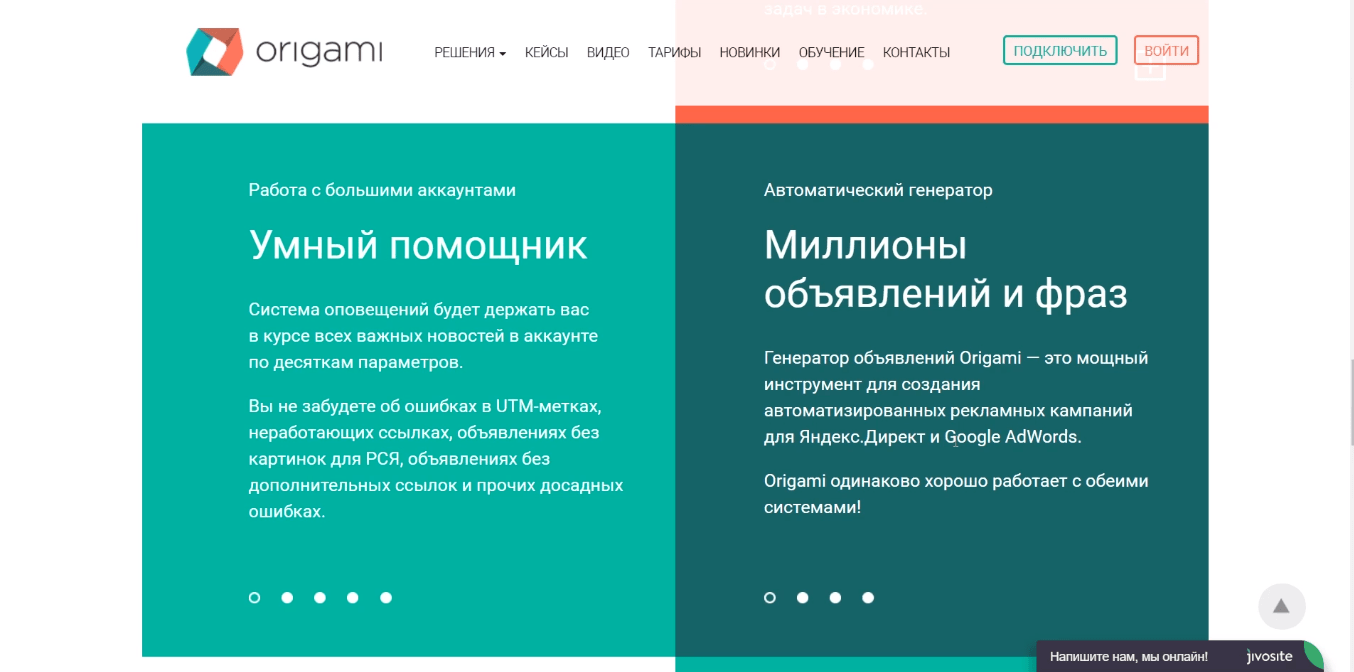Click the scroll-to-top arrow button
Screen dimensions: 1354x672
click(1281, 606)
